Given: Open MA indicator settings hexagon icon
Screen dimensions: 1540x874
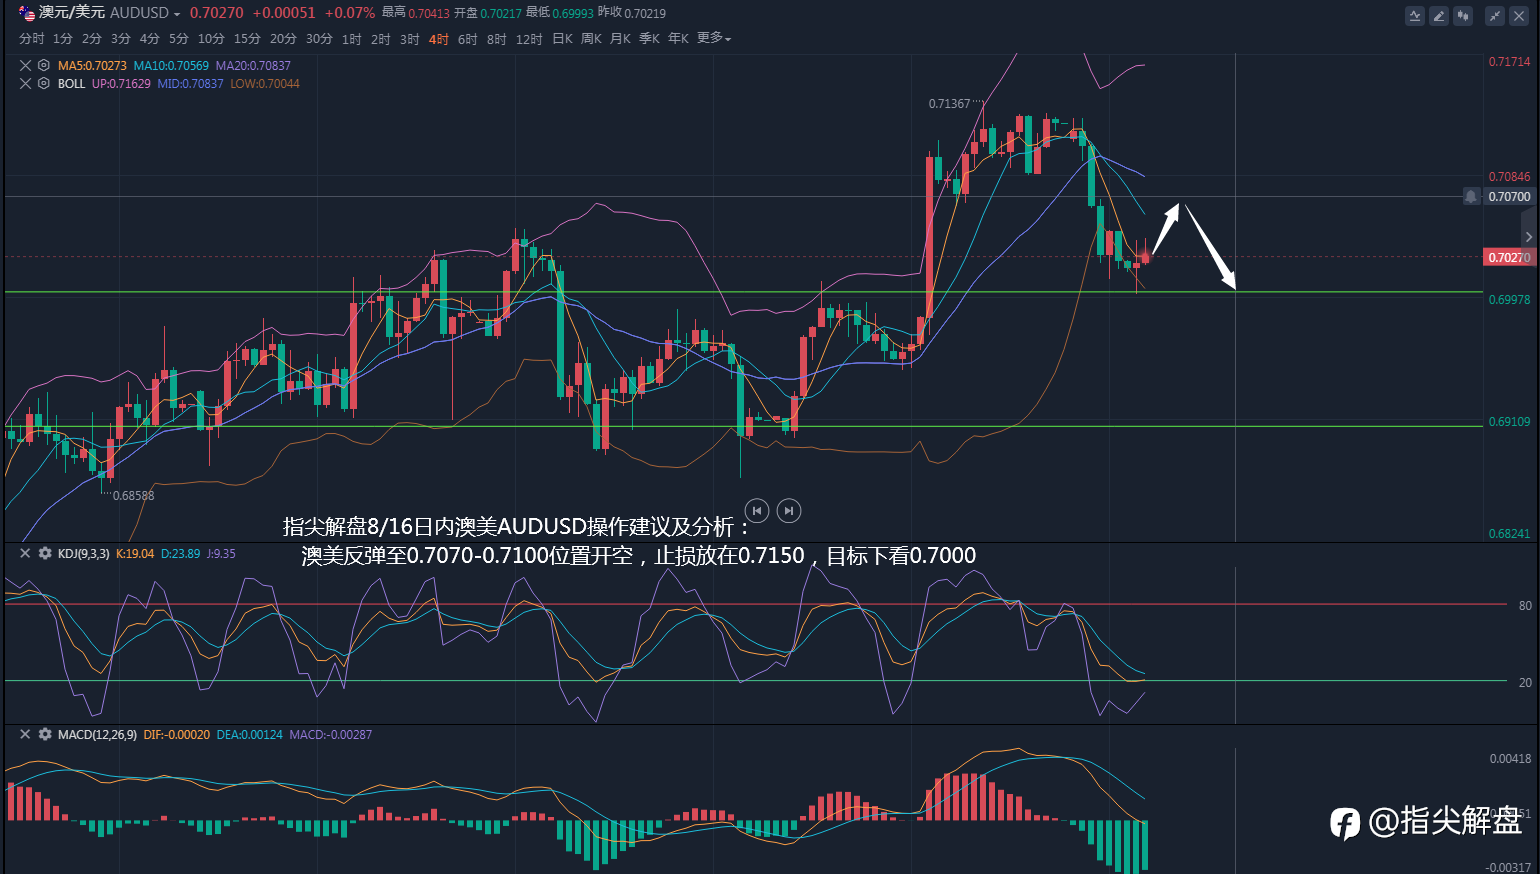Looking at the screenshot, I should pyautogui.click(x=44, y=65).
